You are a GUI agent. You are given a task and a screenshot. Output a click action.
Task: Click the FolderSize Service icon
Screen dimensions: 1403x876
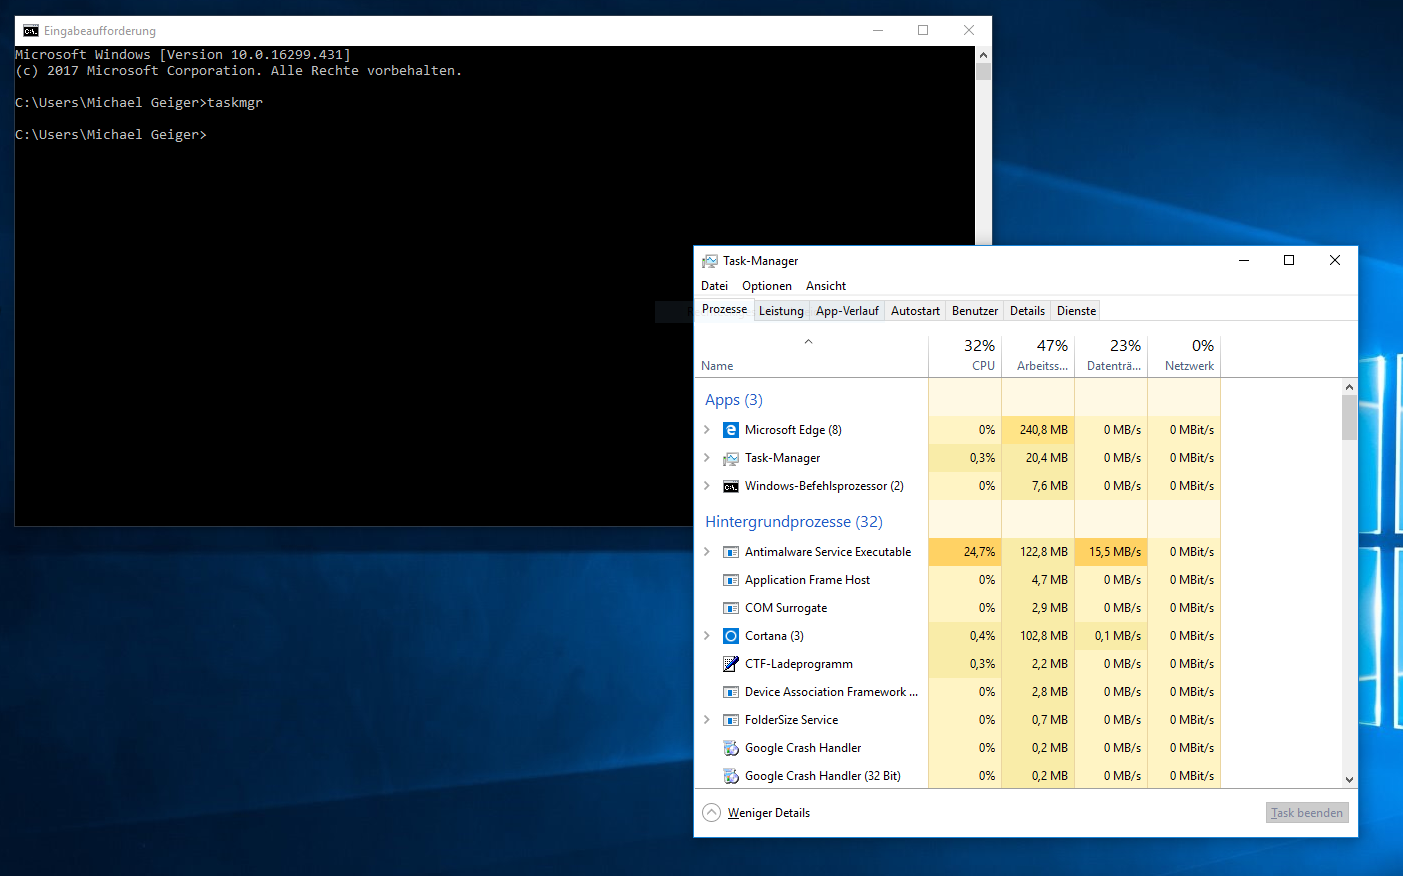point(731,720)
